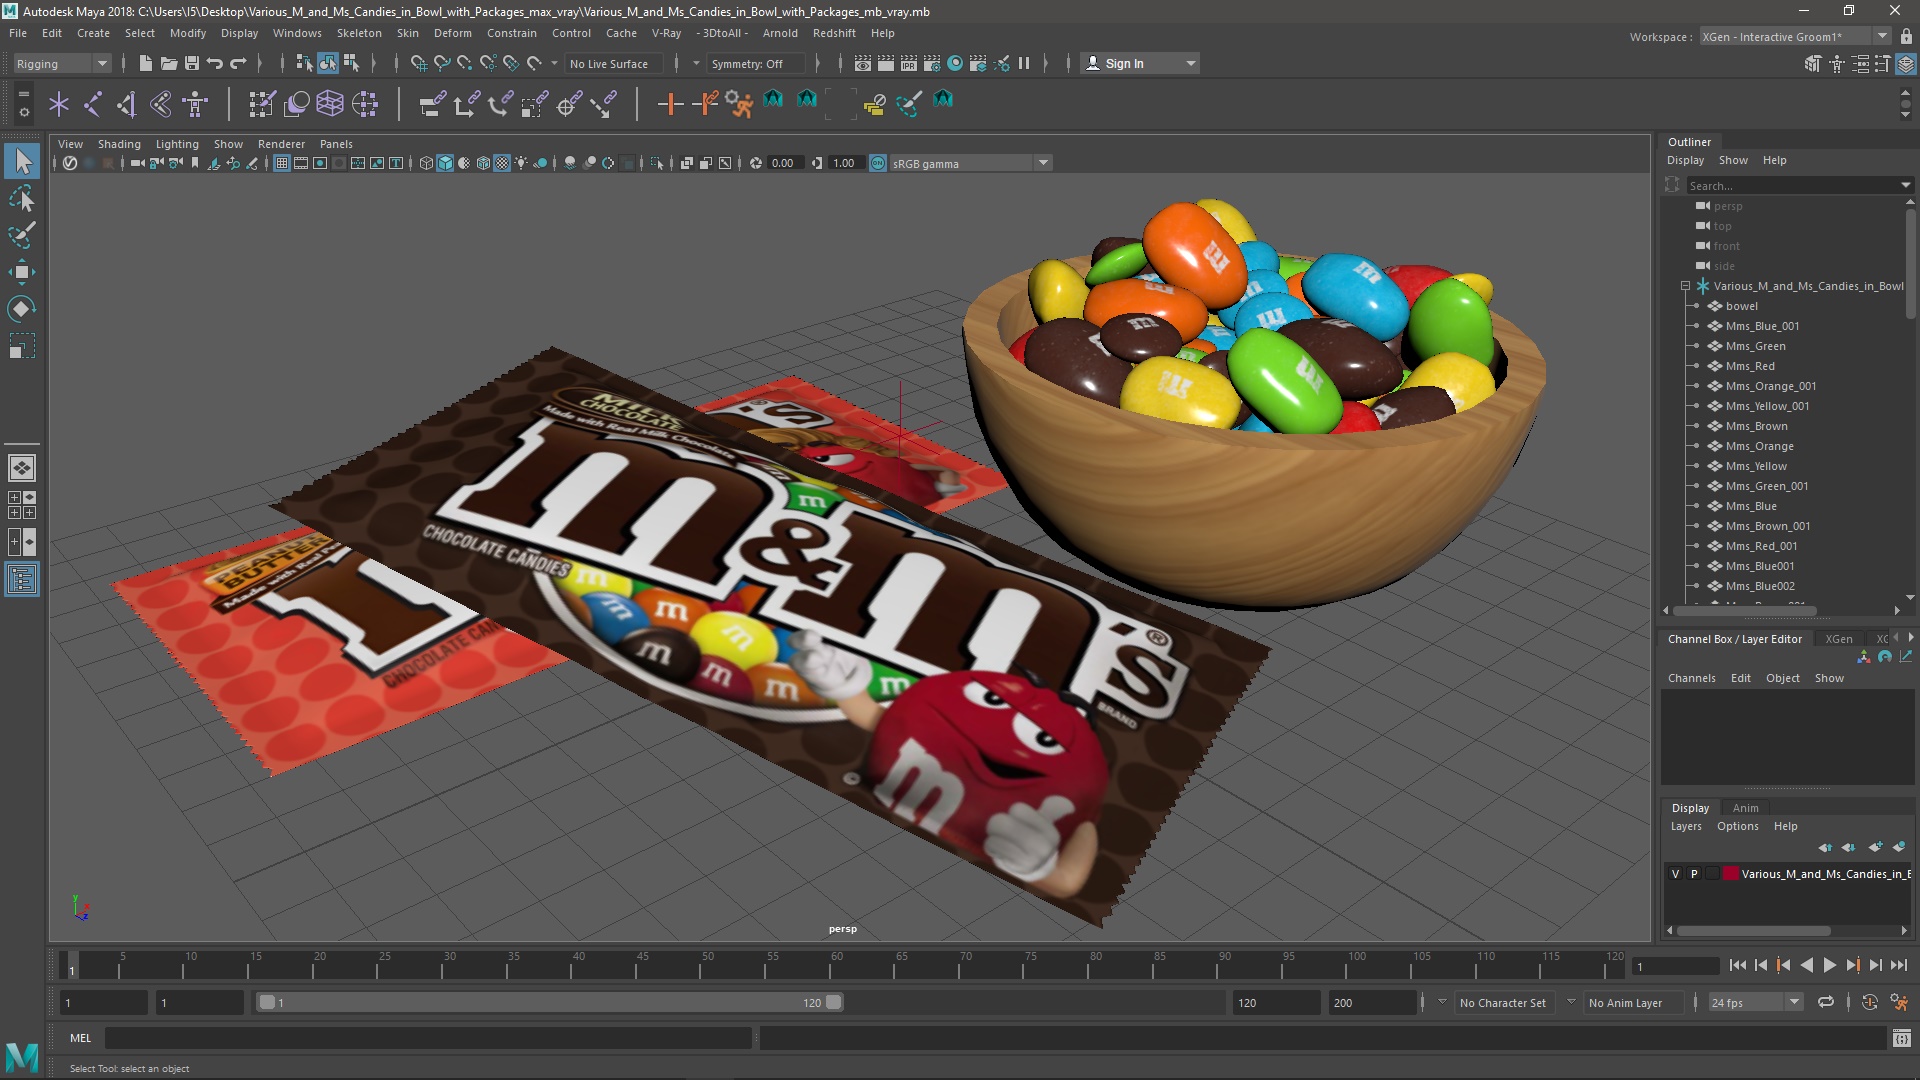Click the Undo arrow icon
Viewport: 1920px width, 1080px height.
point(215,63)
